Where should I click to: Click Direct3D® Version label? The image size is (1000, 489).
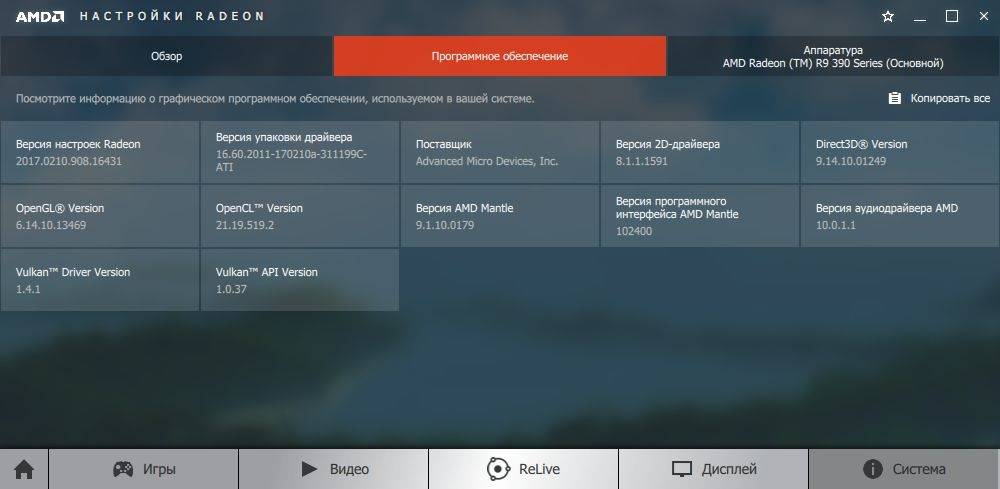861,144
